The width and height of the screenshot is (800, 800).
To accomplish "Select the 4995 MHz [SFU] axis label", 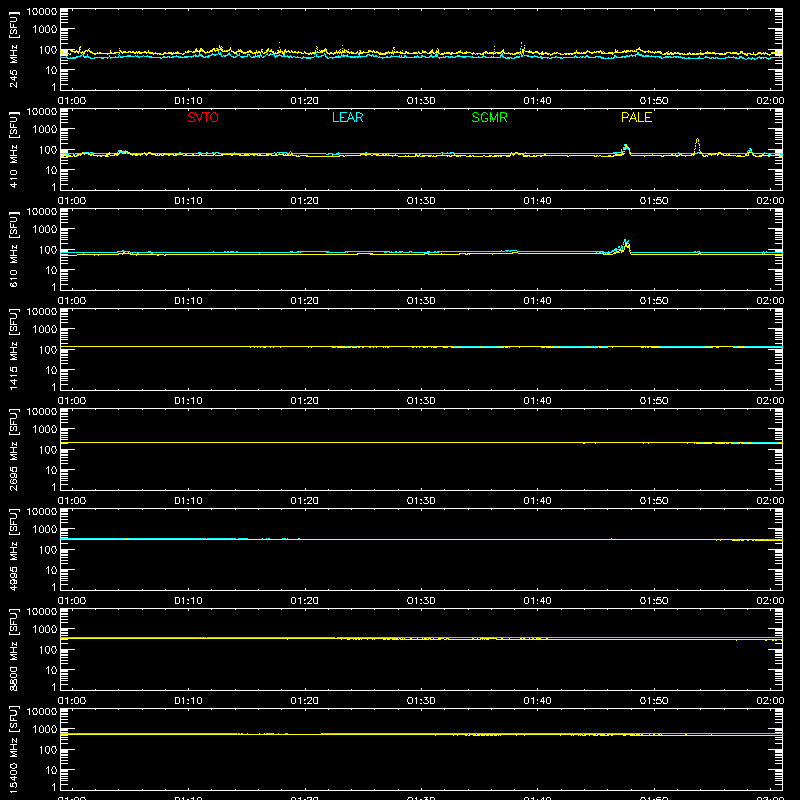I will point(14,549).
